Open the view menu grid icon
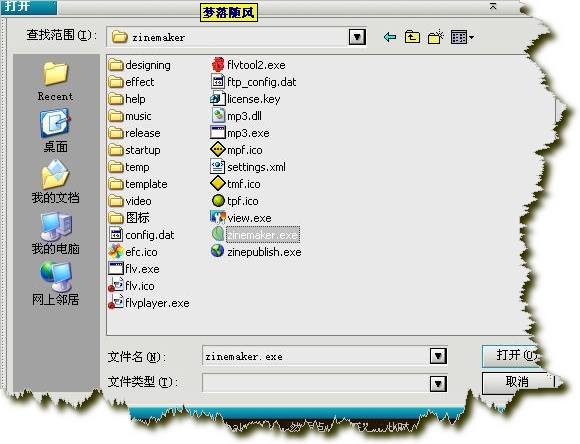The height and width of the screenshot is (444, 580). 462,37
